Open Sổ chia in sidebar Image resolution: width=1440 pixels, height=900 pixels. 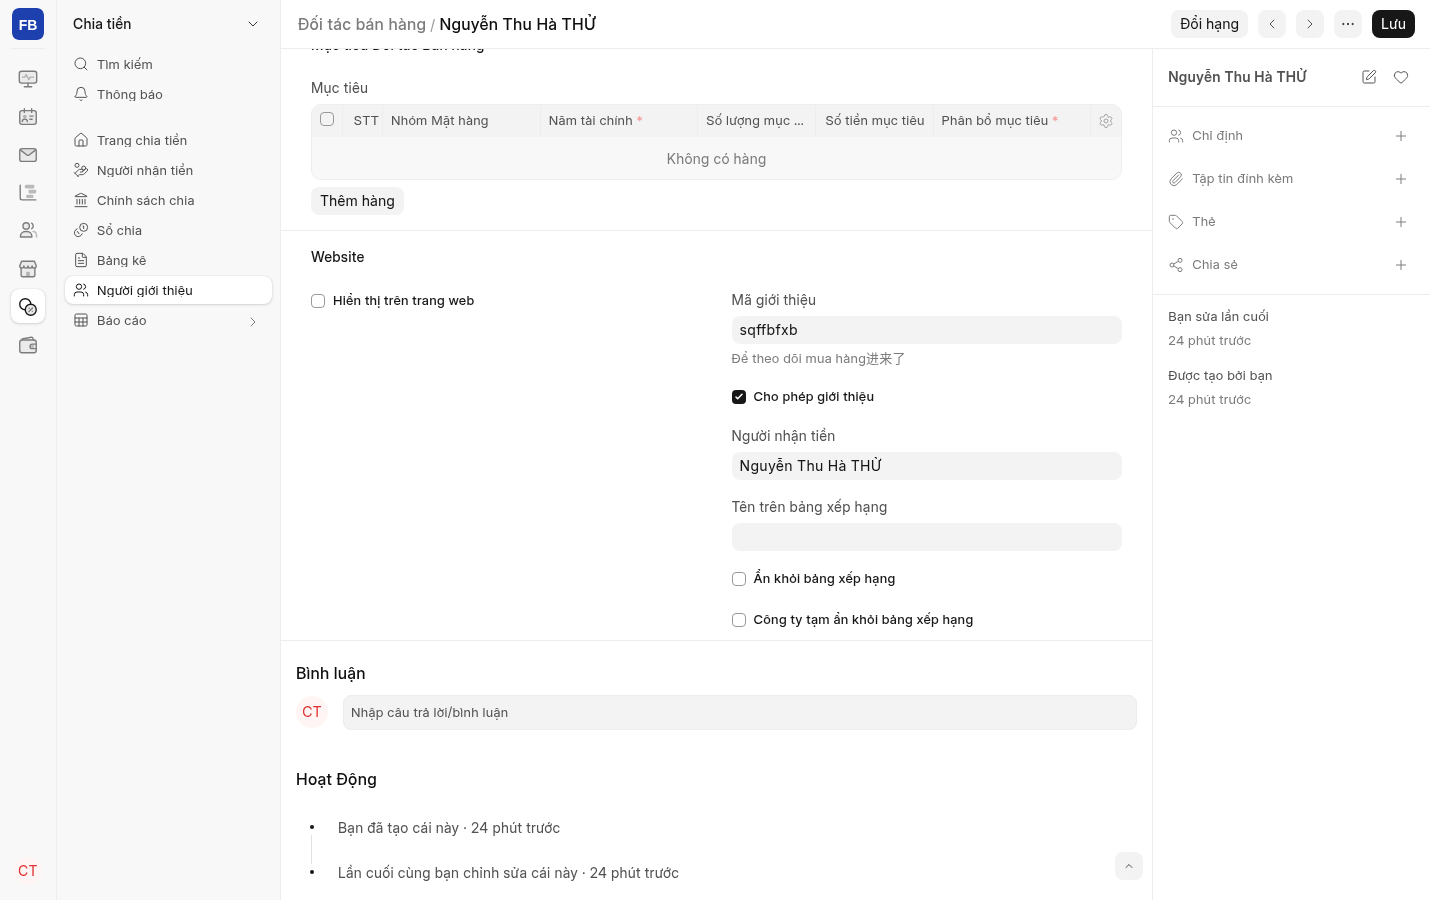point(168,230)
